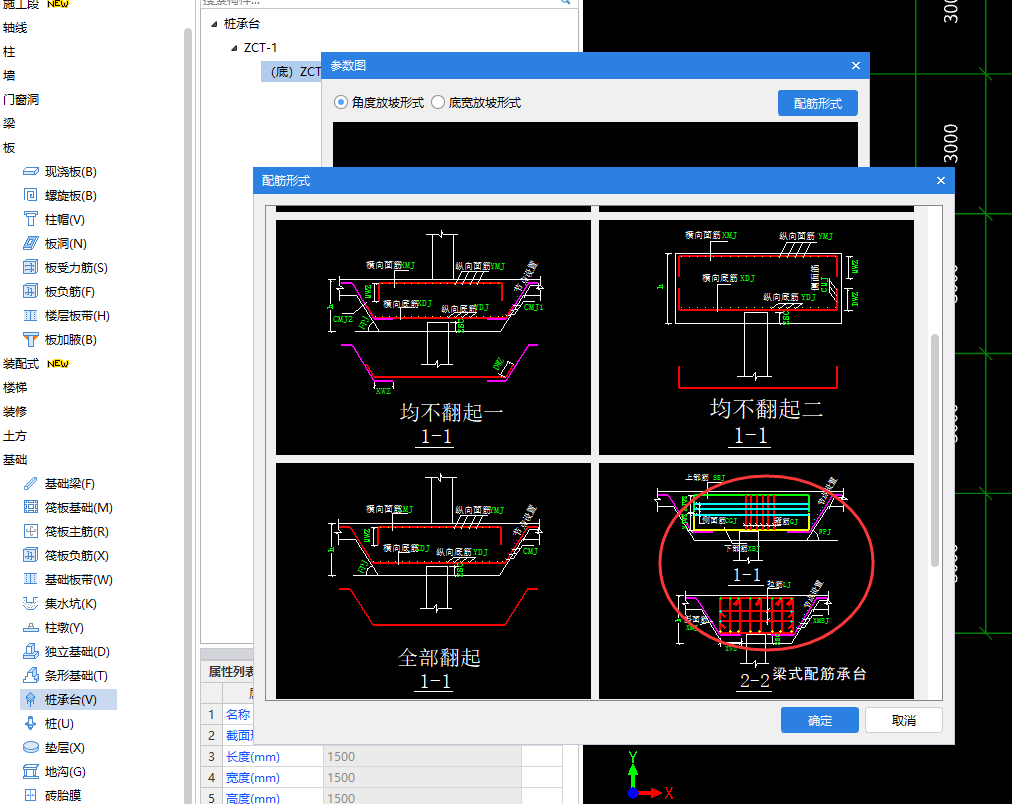Click the 长度 value field 1500
The width and height of the screenshot is (1012, 804).
422,756
